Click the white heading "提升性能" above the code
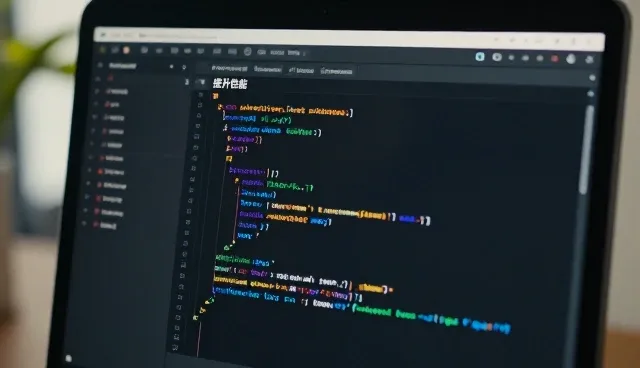 (x=230, y=84)
